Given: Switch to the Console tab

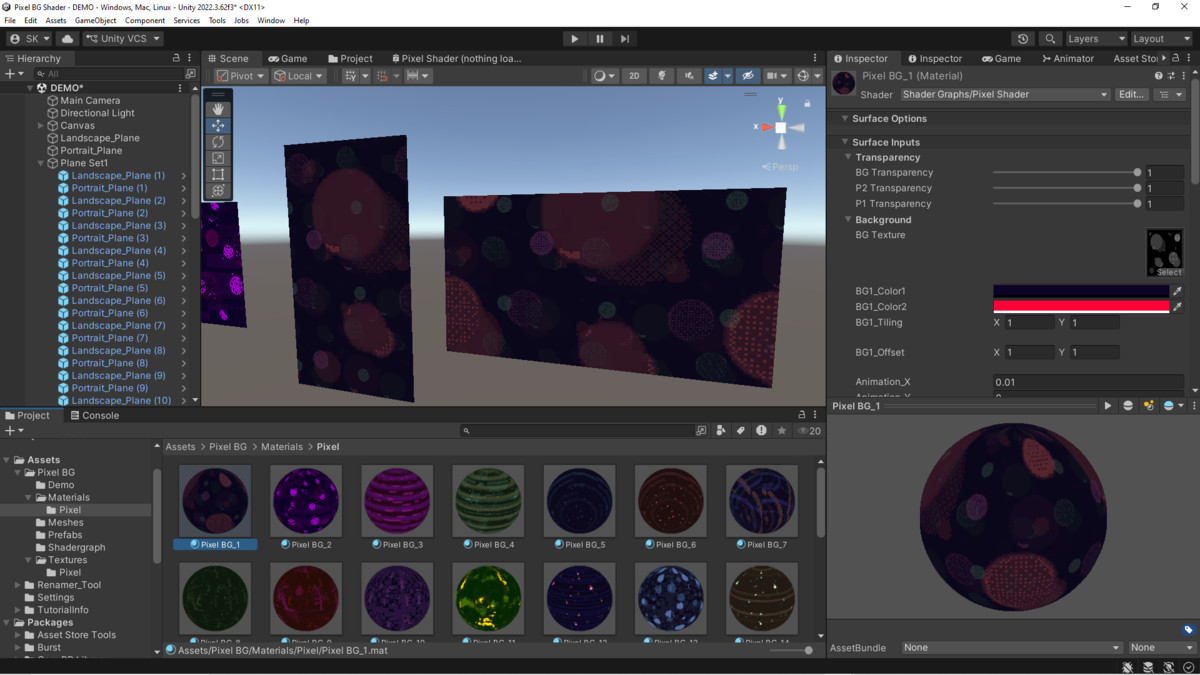Looking at the screenshot, I should coord(95,415).
